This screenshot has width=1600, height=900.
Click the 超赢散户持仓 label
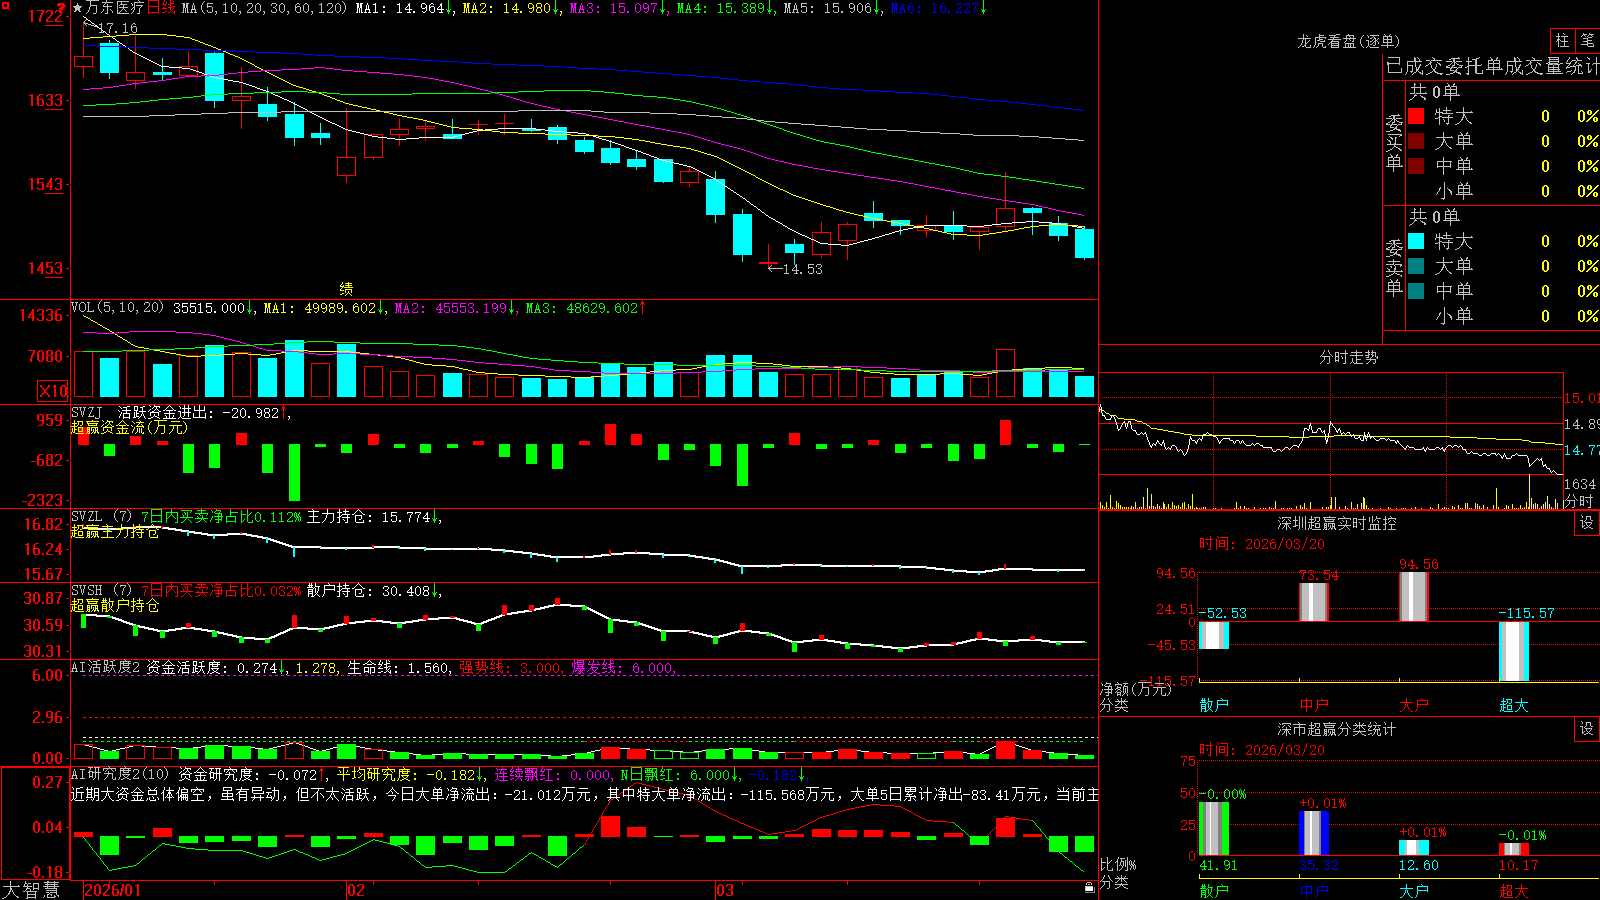pyautogui.click(x=115, y=605)
